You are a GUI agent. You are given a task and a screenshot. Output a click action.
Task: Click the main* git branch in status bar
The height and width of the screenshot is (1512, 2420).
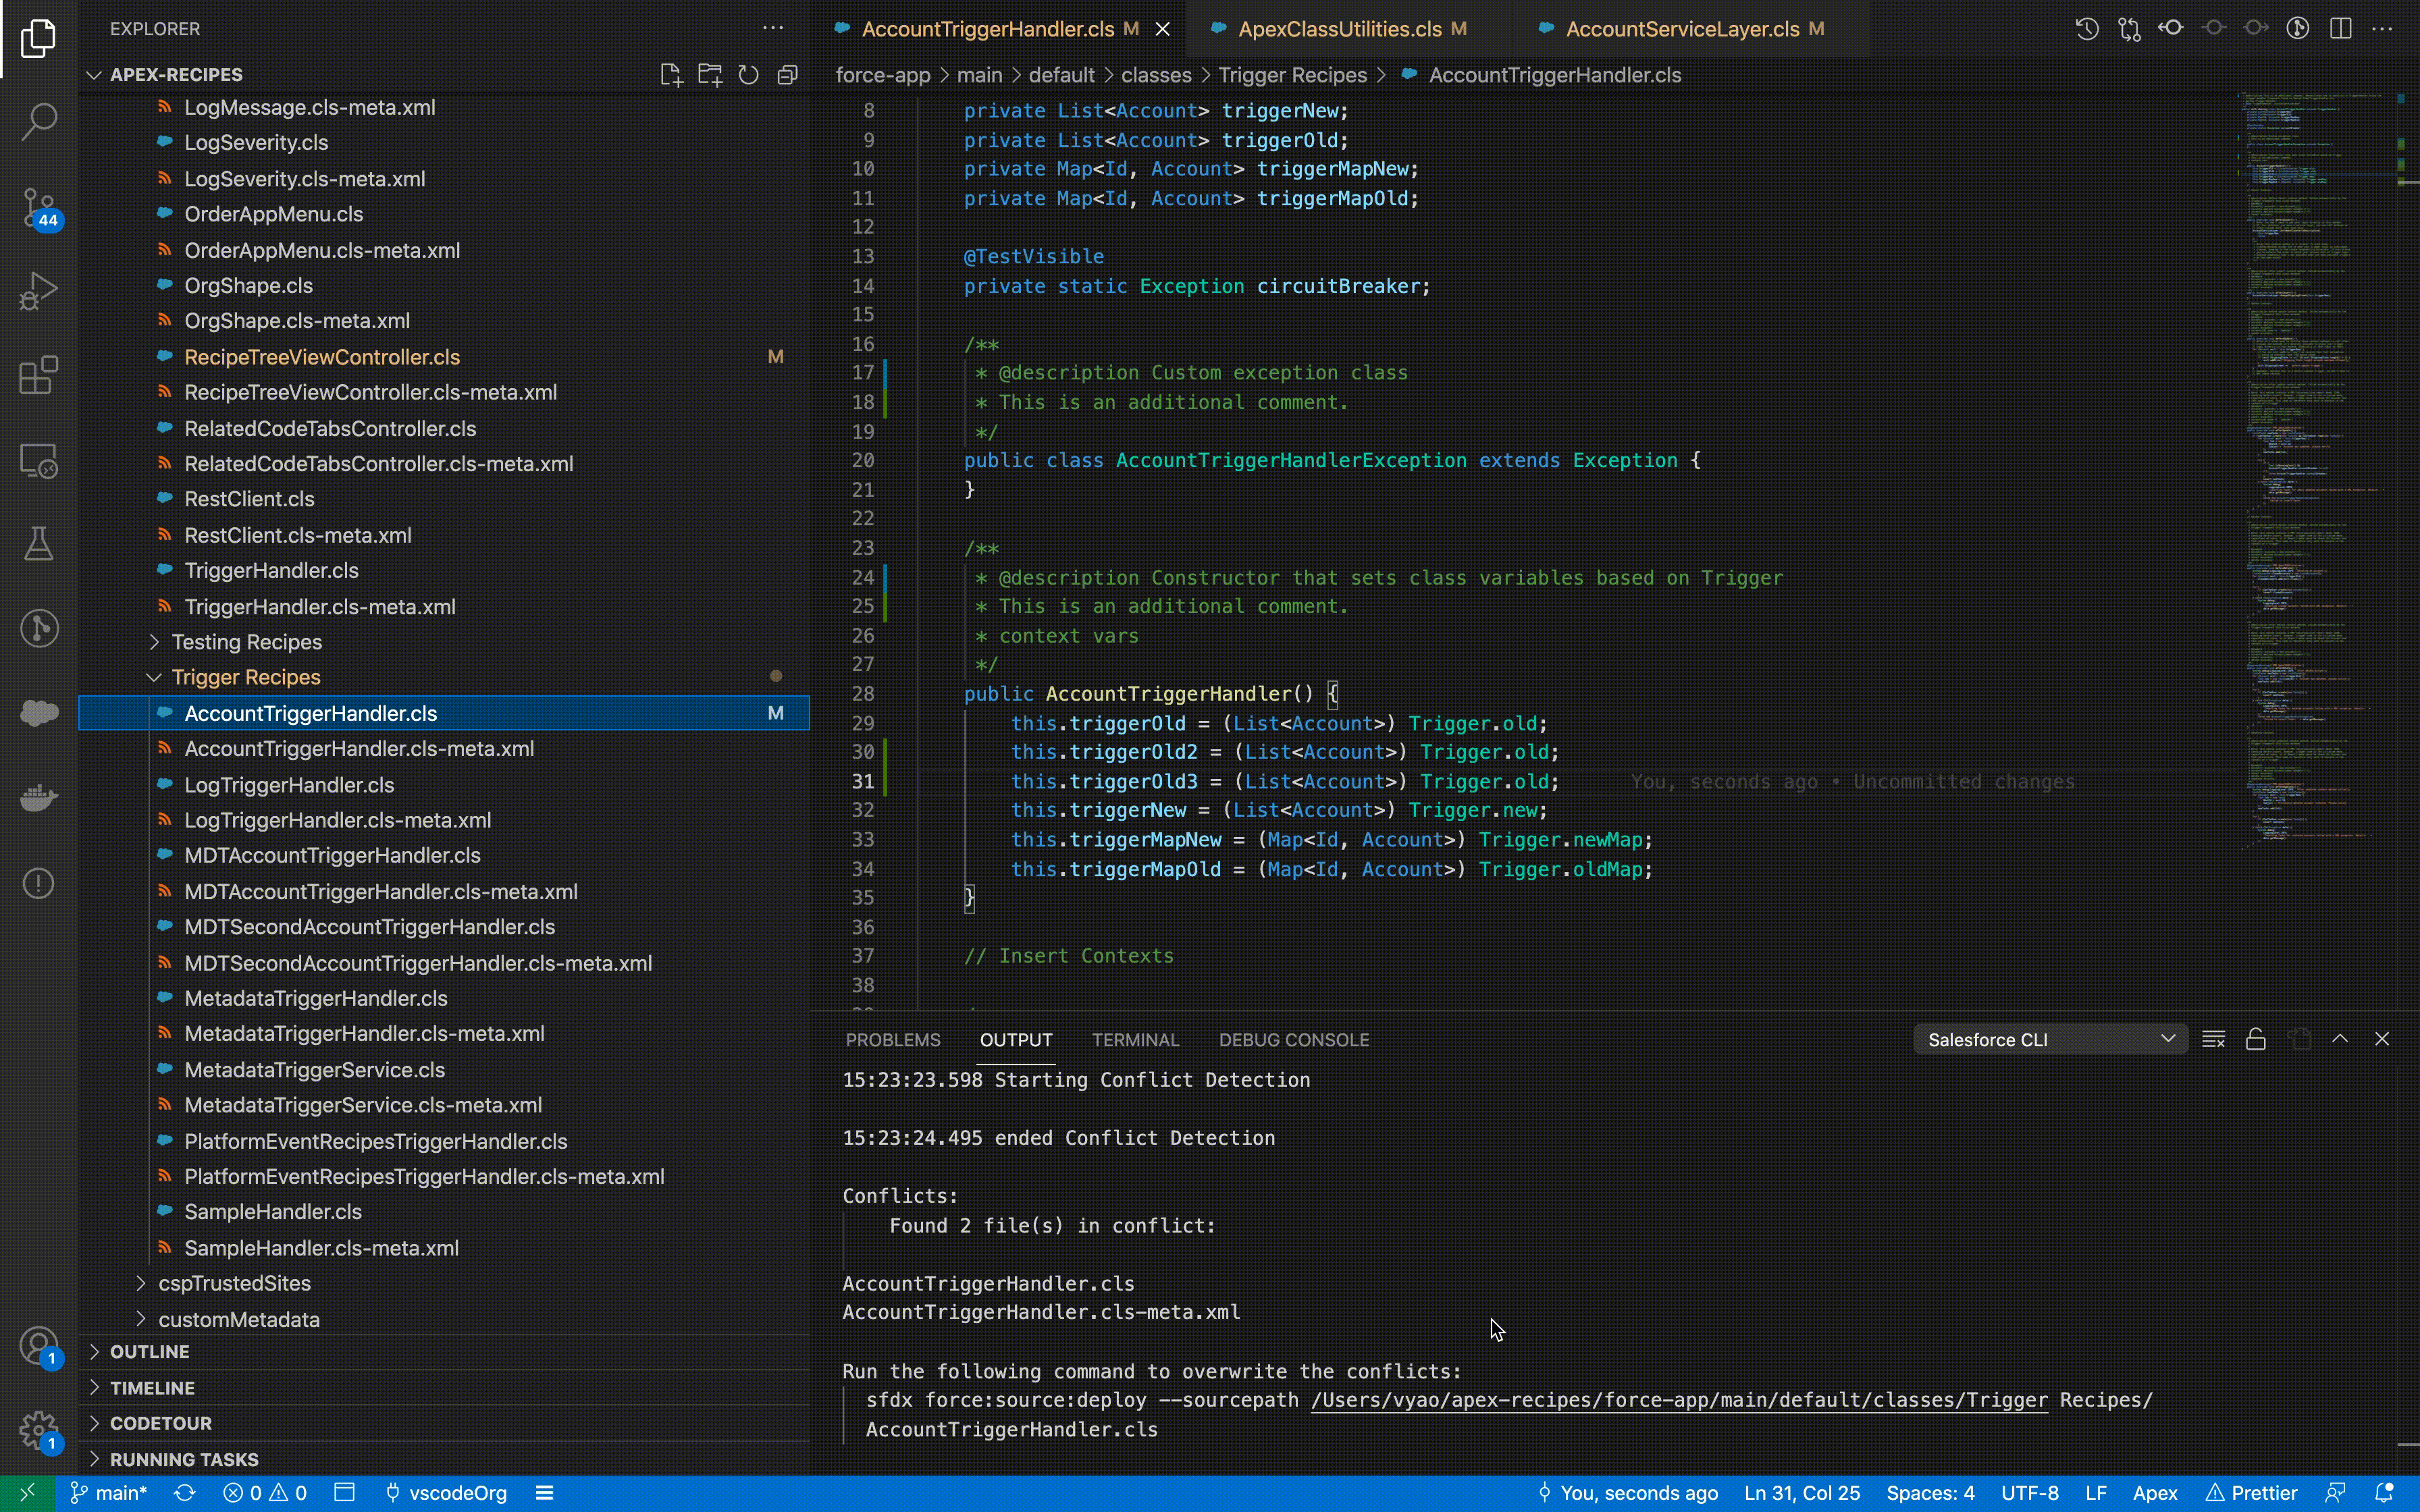coord(109,1493)
